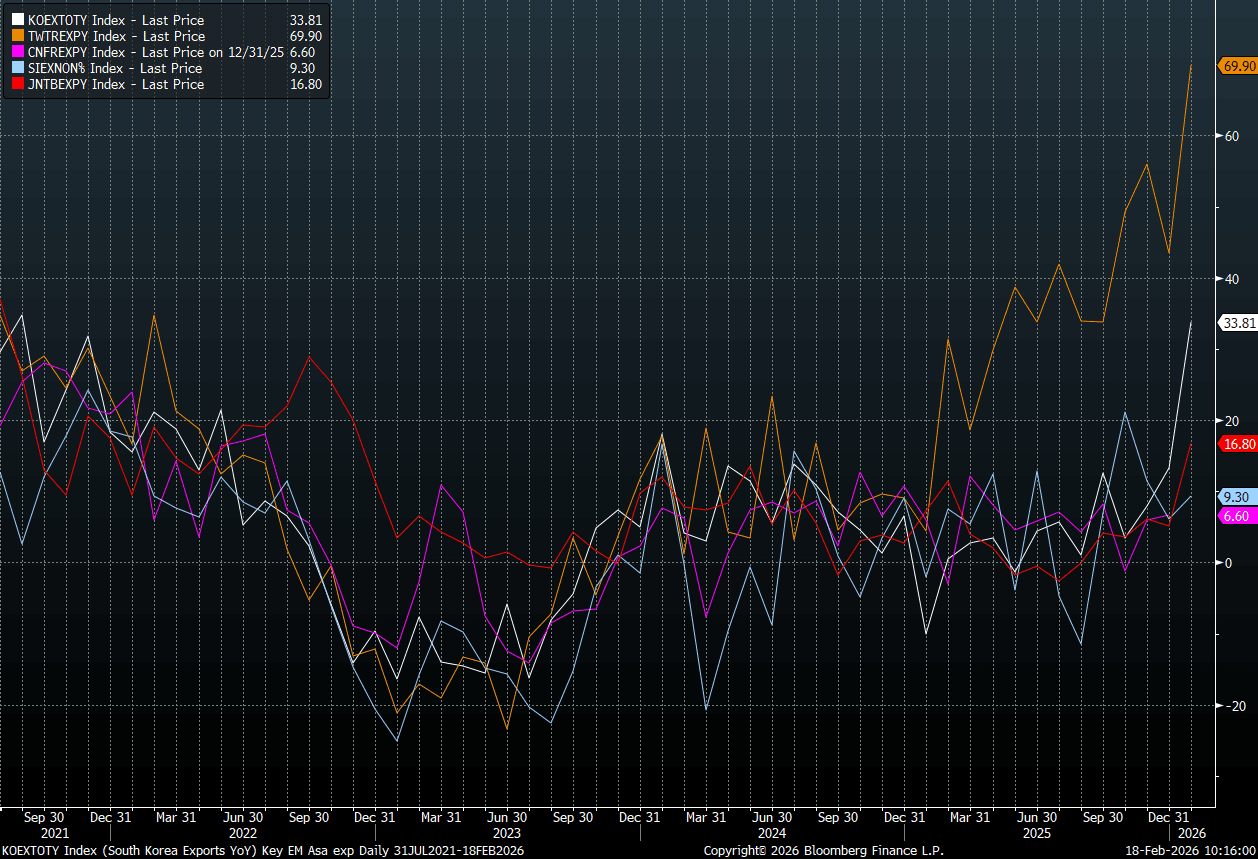
Task: Click the red JNTBEXPY legend color square
Action: 19,84
